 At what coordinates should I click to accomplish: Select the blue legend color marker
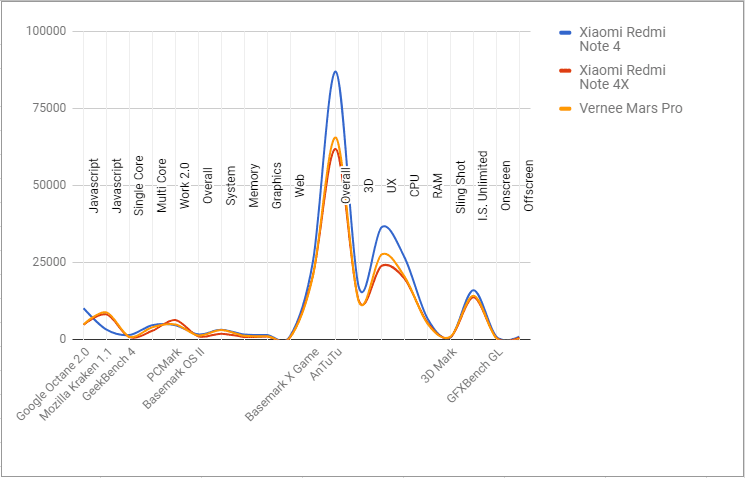(564, 33)
